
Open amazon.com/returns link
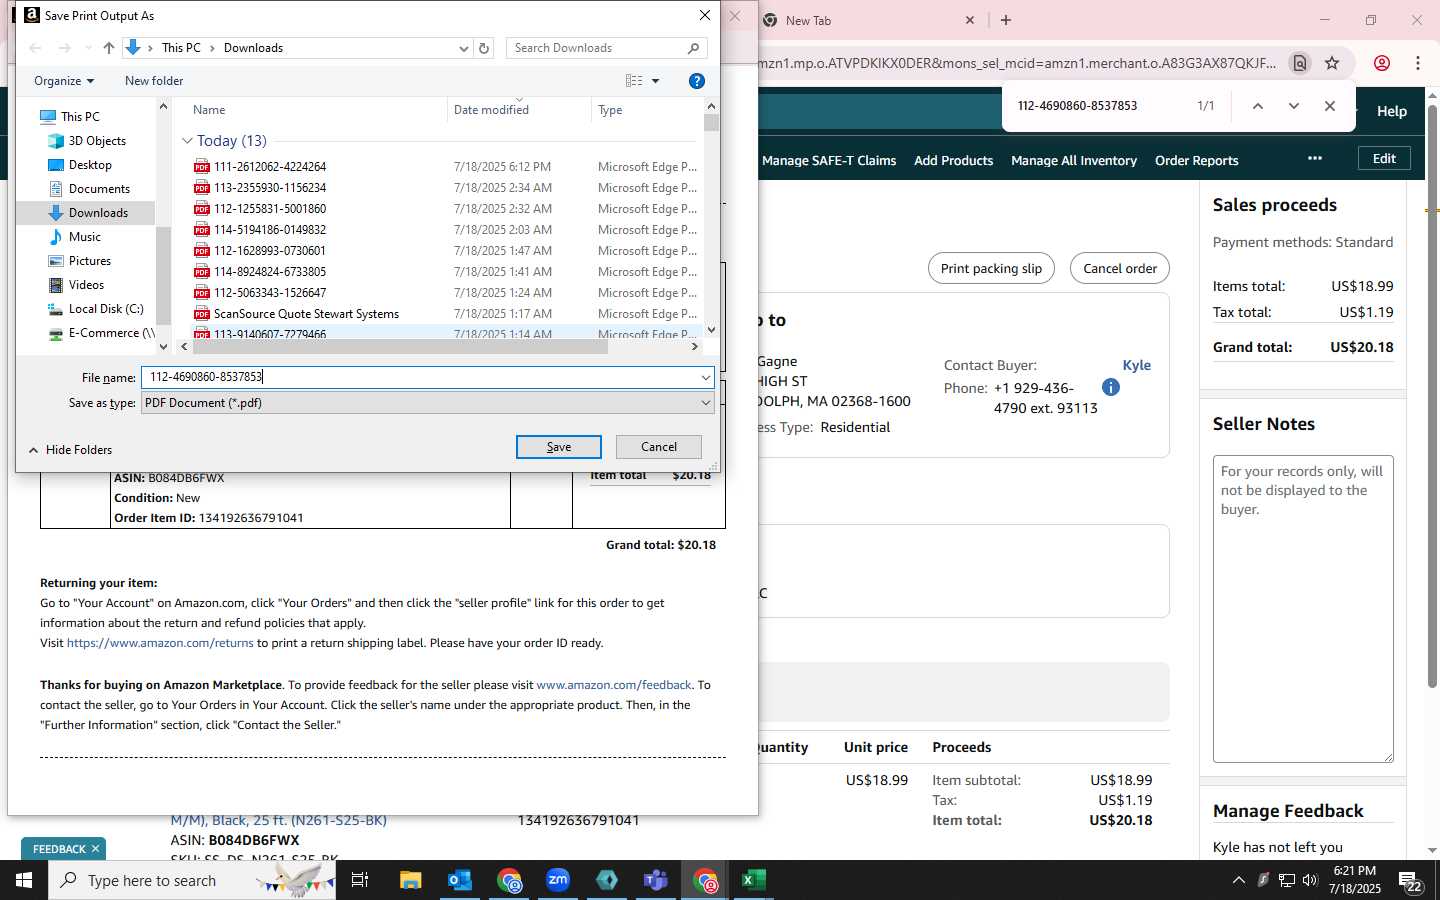[x=160, y=643]
